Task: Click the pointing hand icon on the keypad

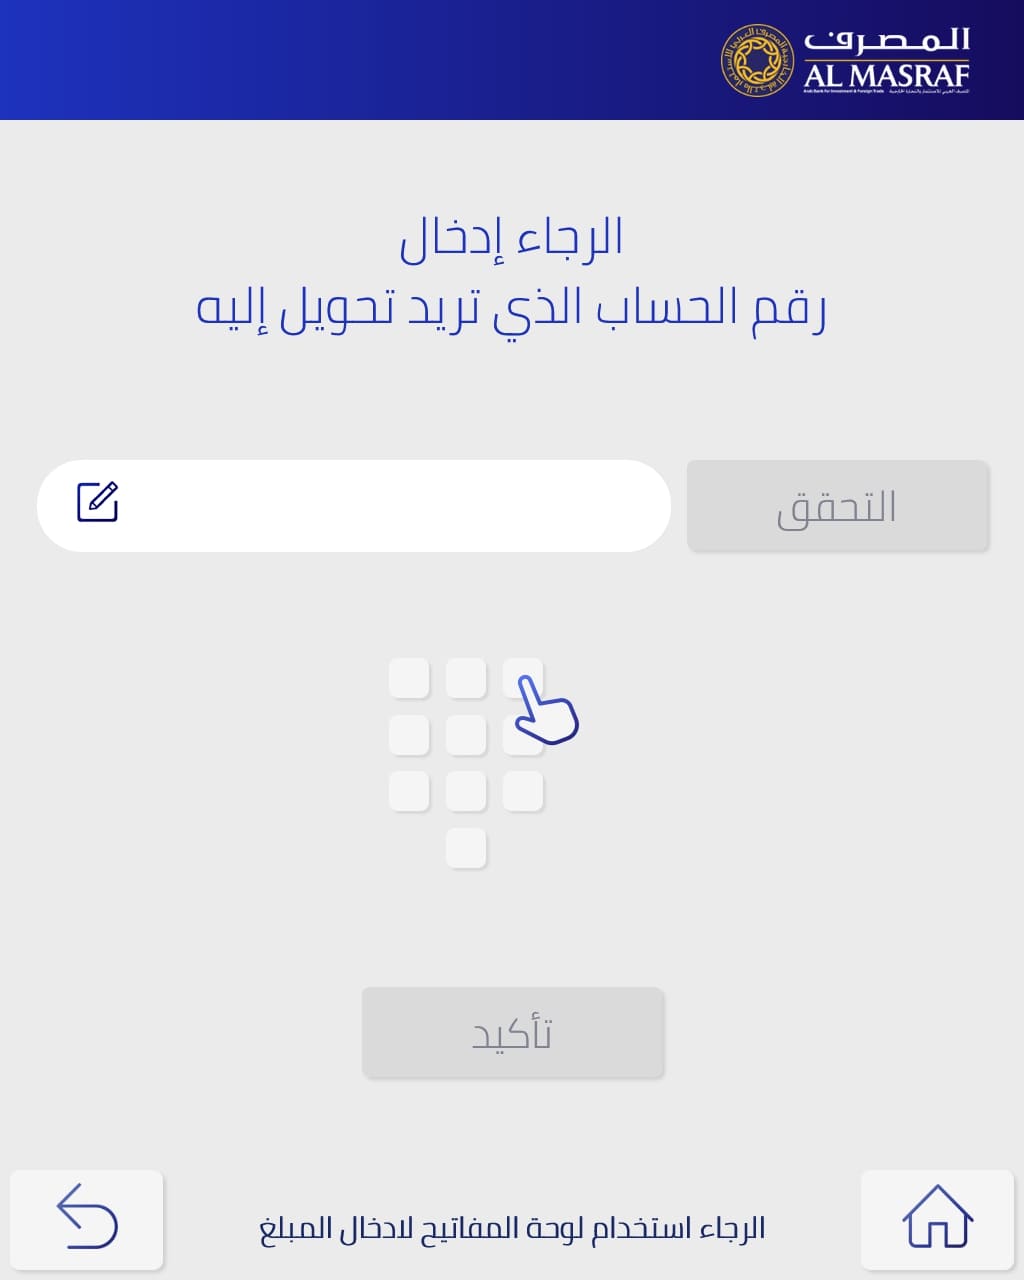Action: click(545, 709)
